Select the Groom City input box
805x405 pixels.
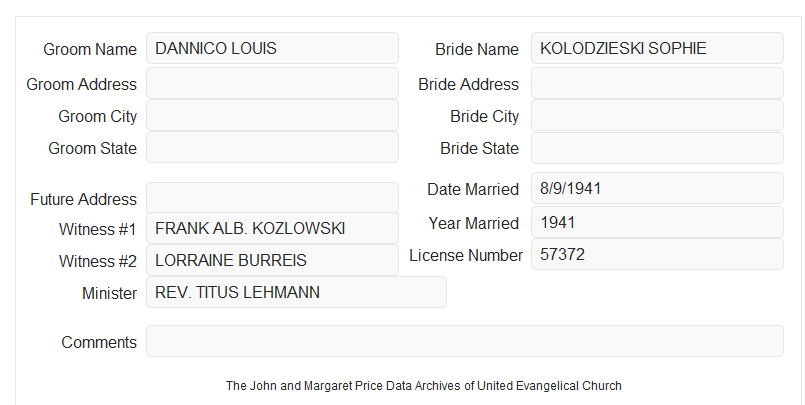tap(272, 115)
